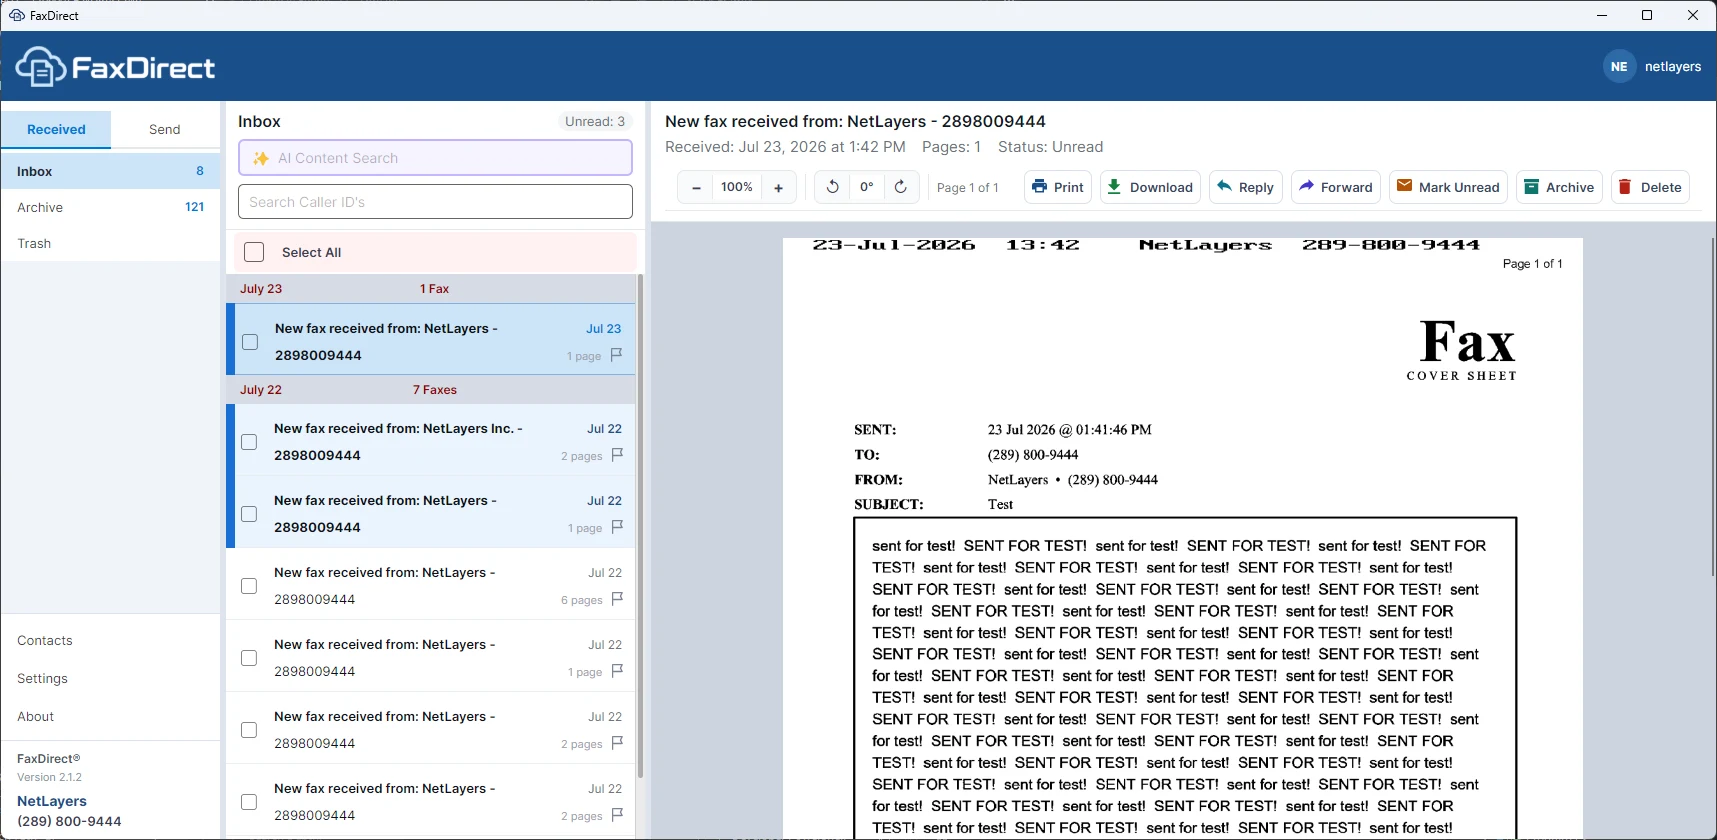Click the 100% zoom level value

737,187
